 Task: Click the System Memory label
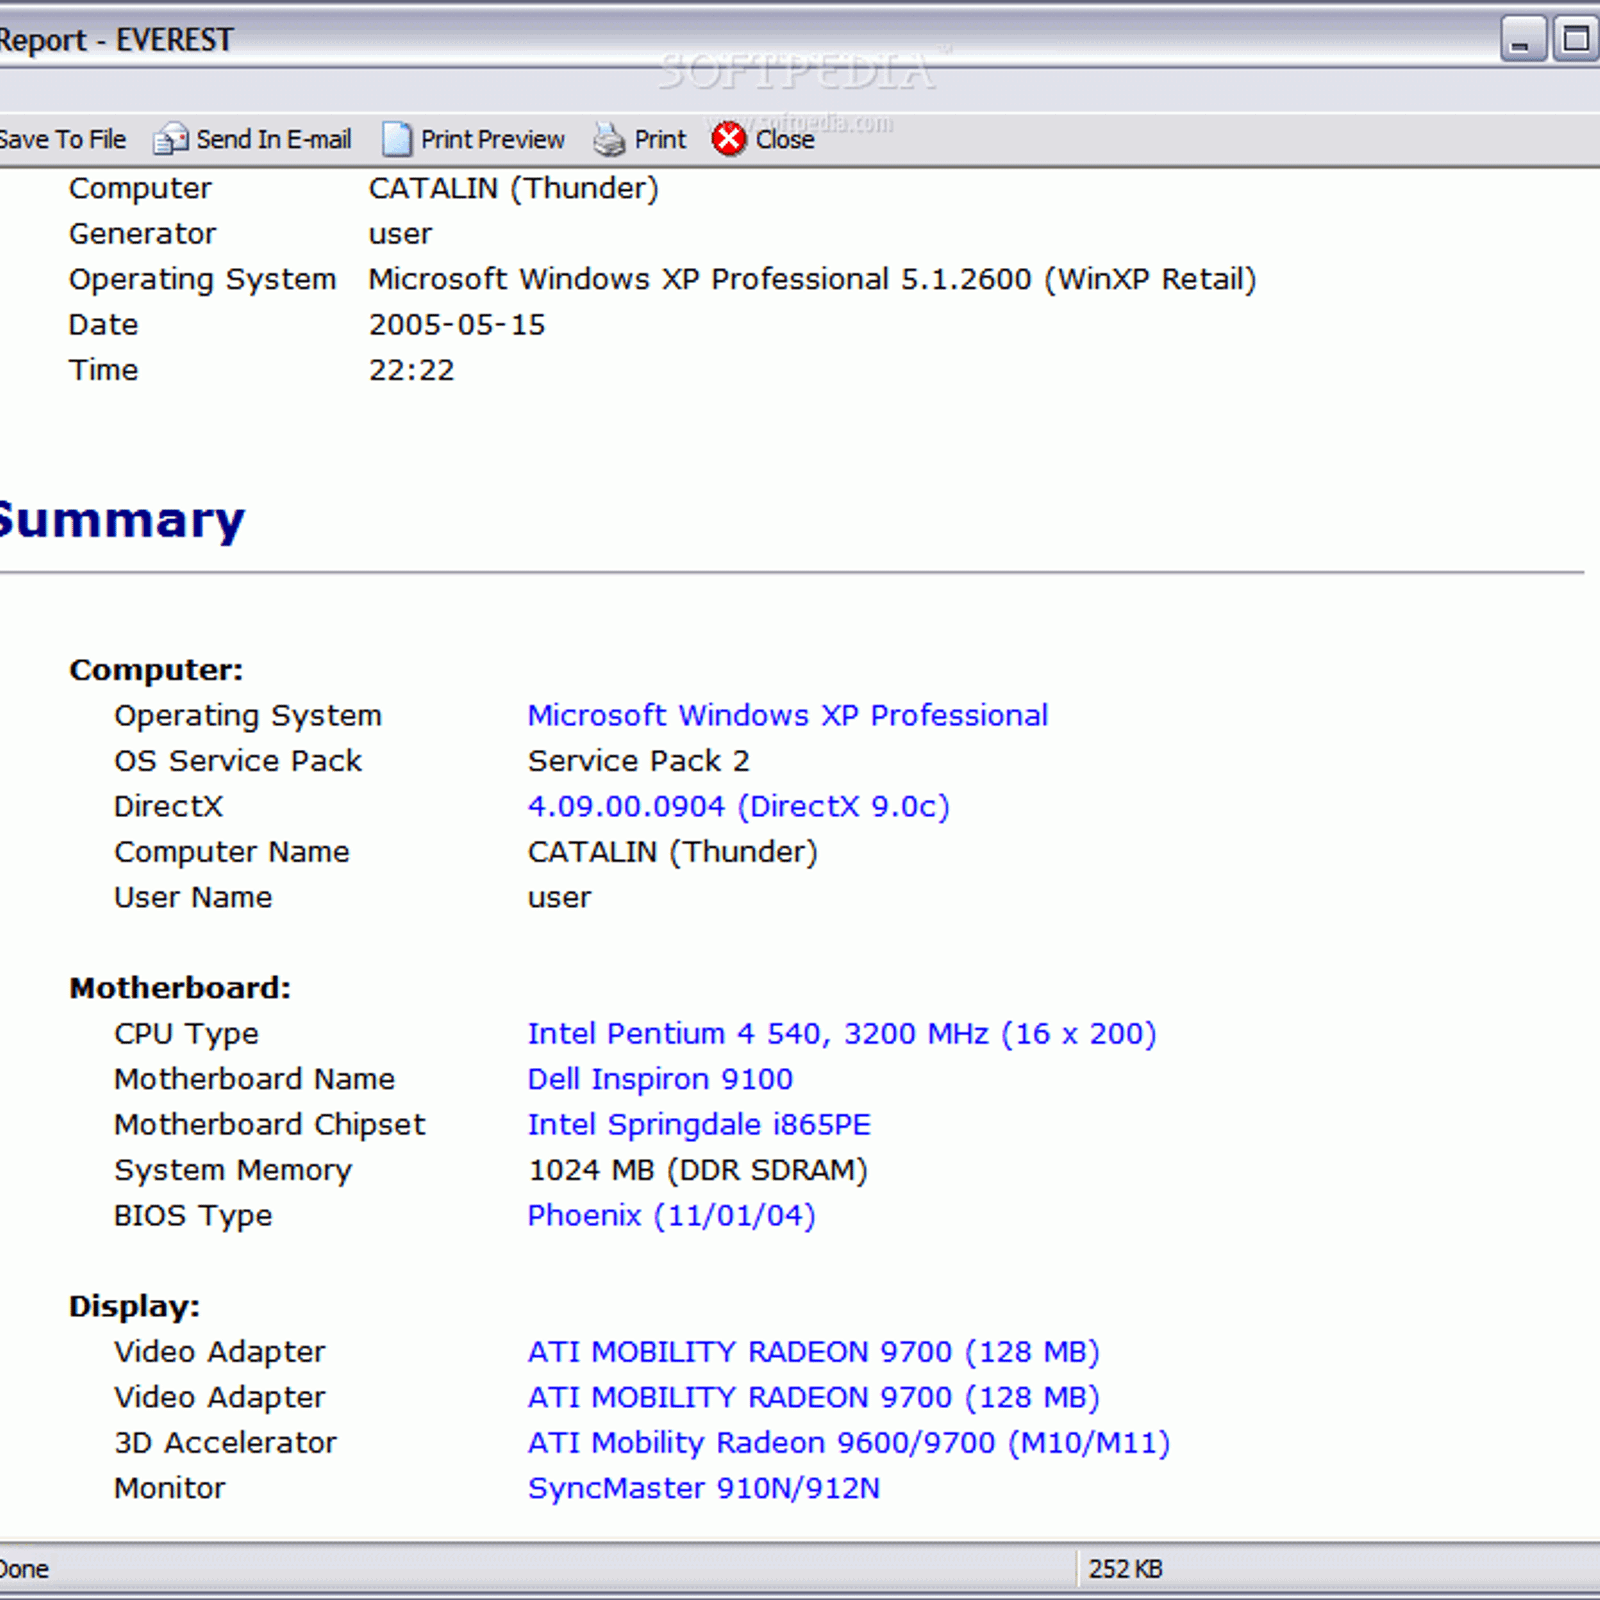pyautogui.click(x=232, y=1170)
